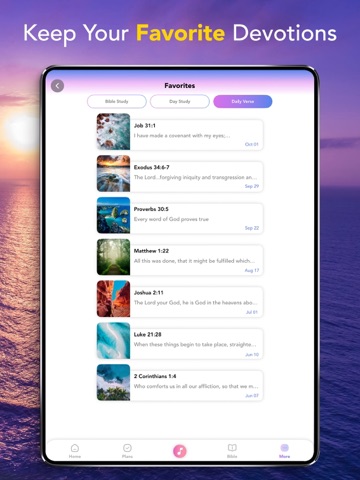
Task: Click the Jun 10 date label
Action: click(x=252, y=355)
